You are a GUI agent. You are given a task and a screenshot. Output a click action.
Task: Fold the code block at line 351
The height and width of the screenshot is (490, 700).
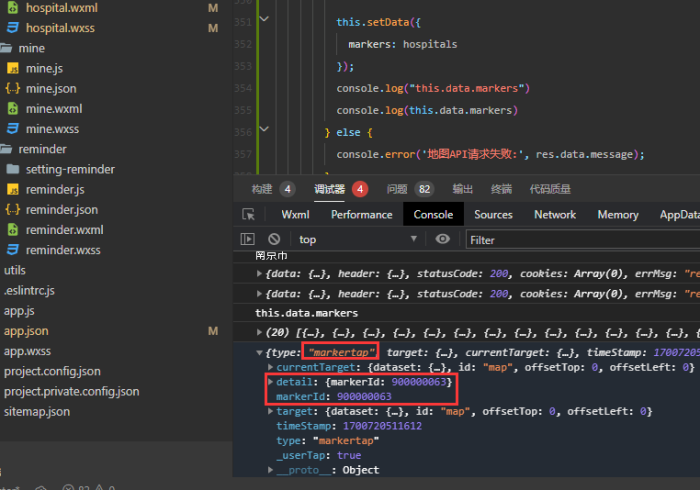(264, 19)
